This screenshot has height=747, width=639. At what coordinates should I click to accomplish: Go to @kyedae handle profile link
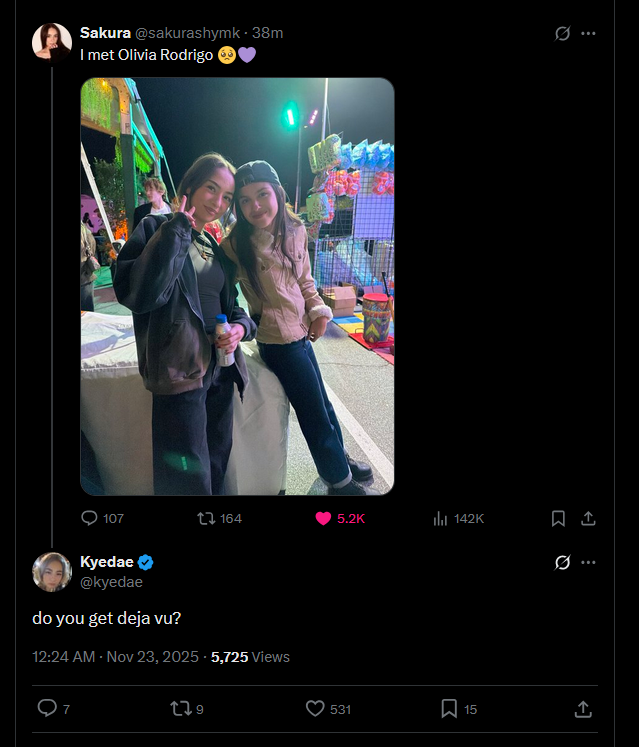111,582
